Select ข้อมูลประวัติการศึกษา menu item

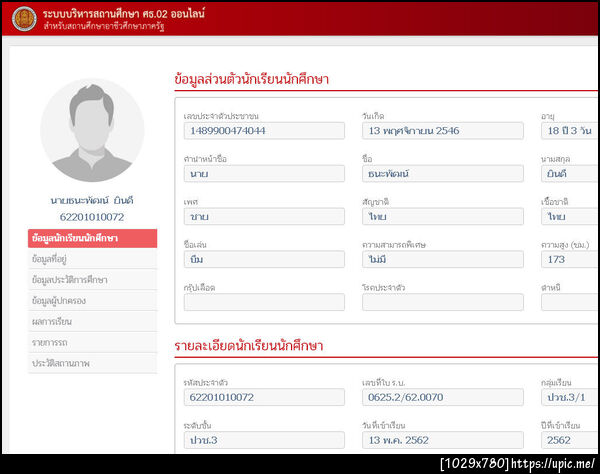[x=92, y=280]
